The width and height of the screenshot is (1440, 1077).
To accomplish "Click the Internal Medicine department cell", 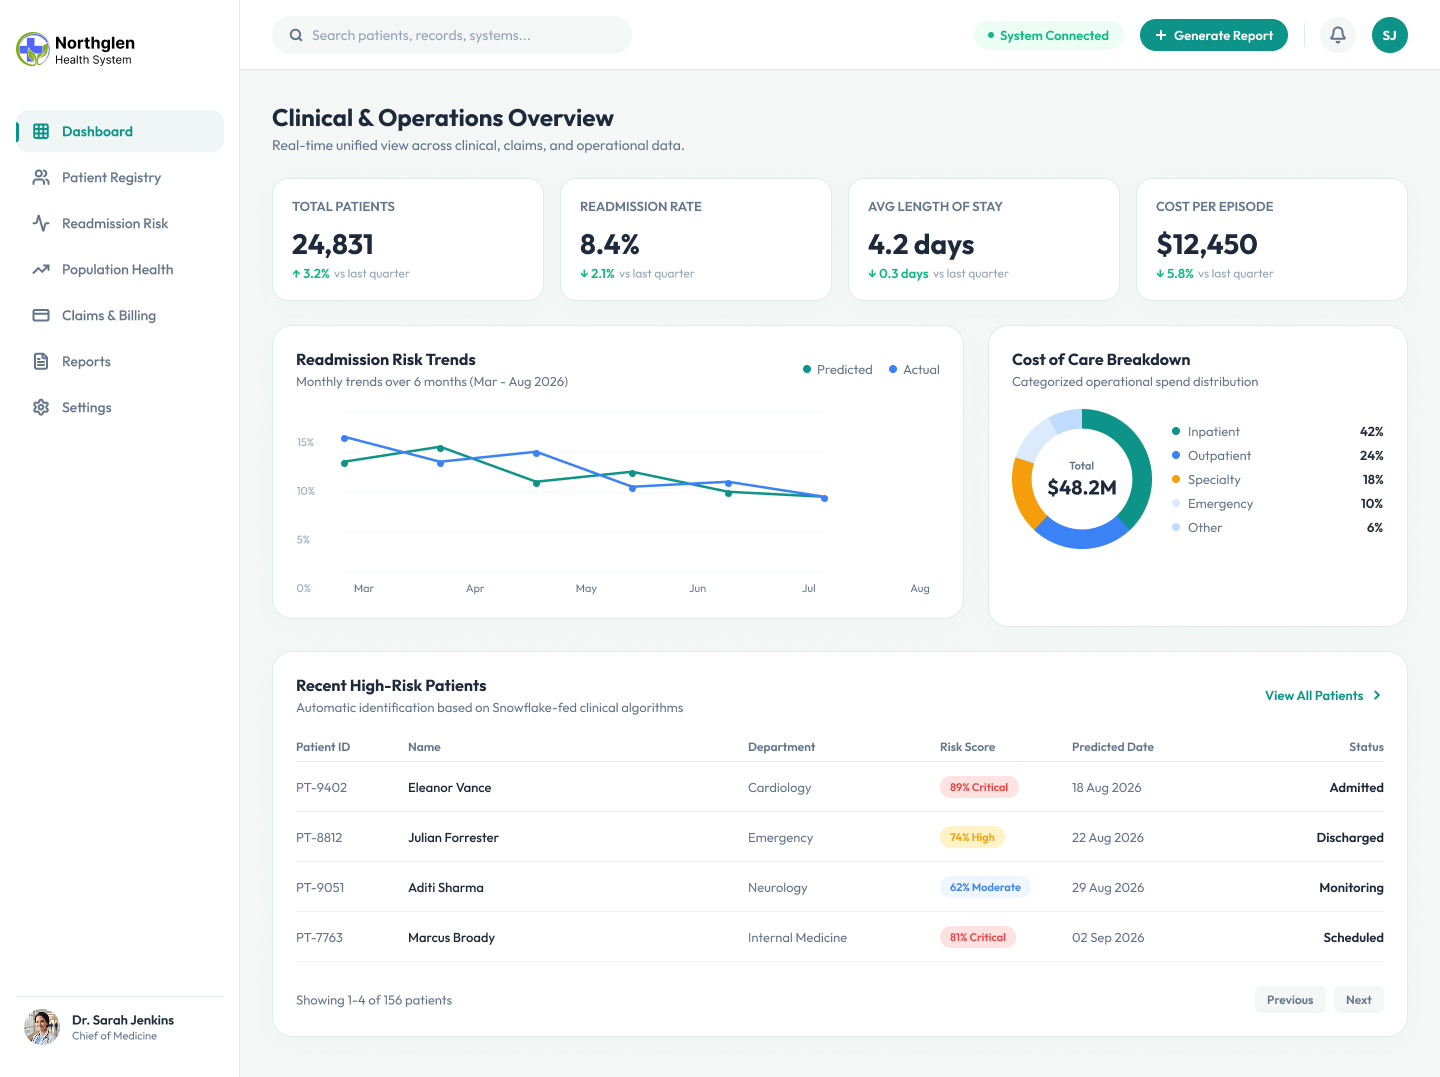I will pos(797,937).
